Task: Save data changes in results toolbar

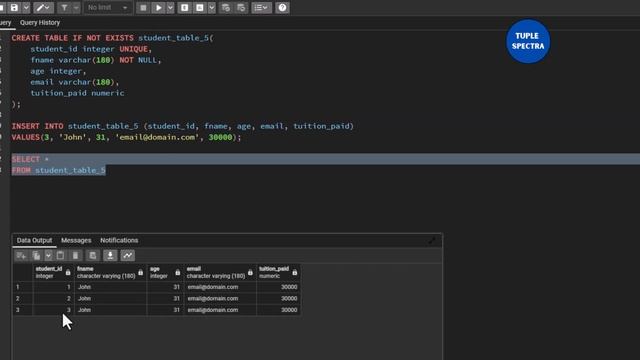Action: [x=93, y=256]
